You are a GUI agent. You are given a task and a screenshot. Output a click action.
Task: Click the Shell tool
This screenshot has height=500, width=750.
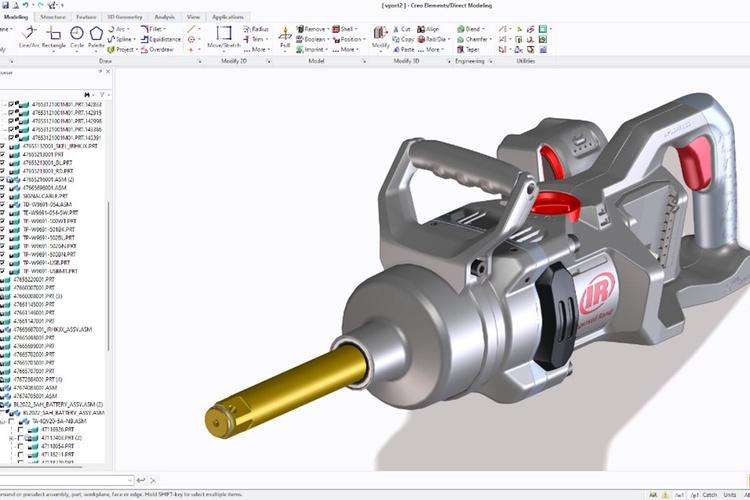coord(345,29)
